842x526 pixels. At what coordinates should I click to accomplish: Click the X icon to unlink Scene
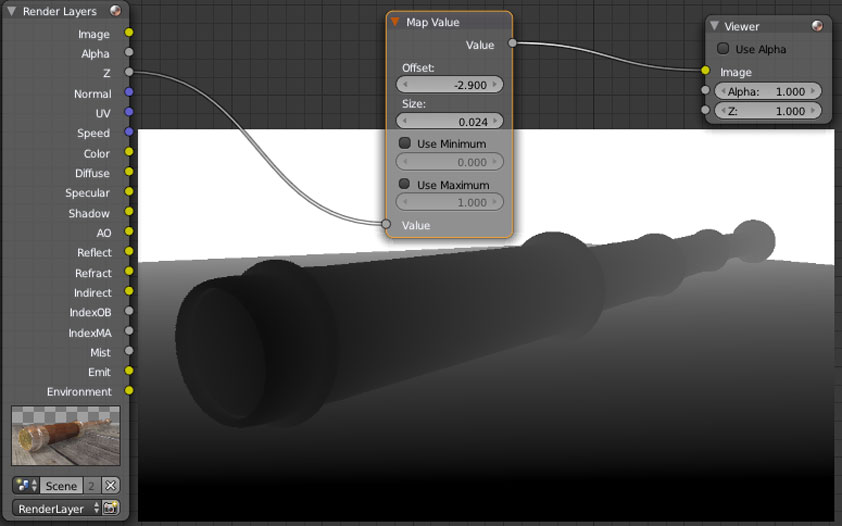coord(110,485)
